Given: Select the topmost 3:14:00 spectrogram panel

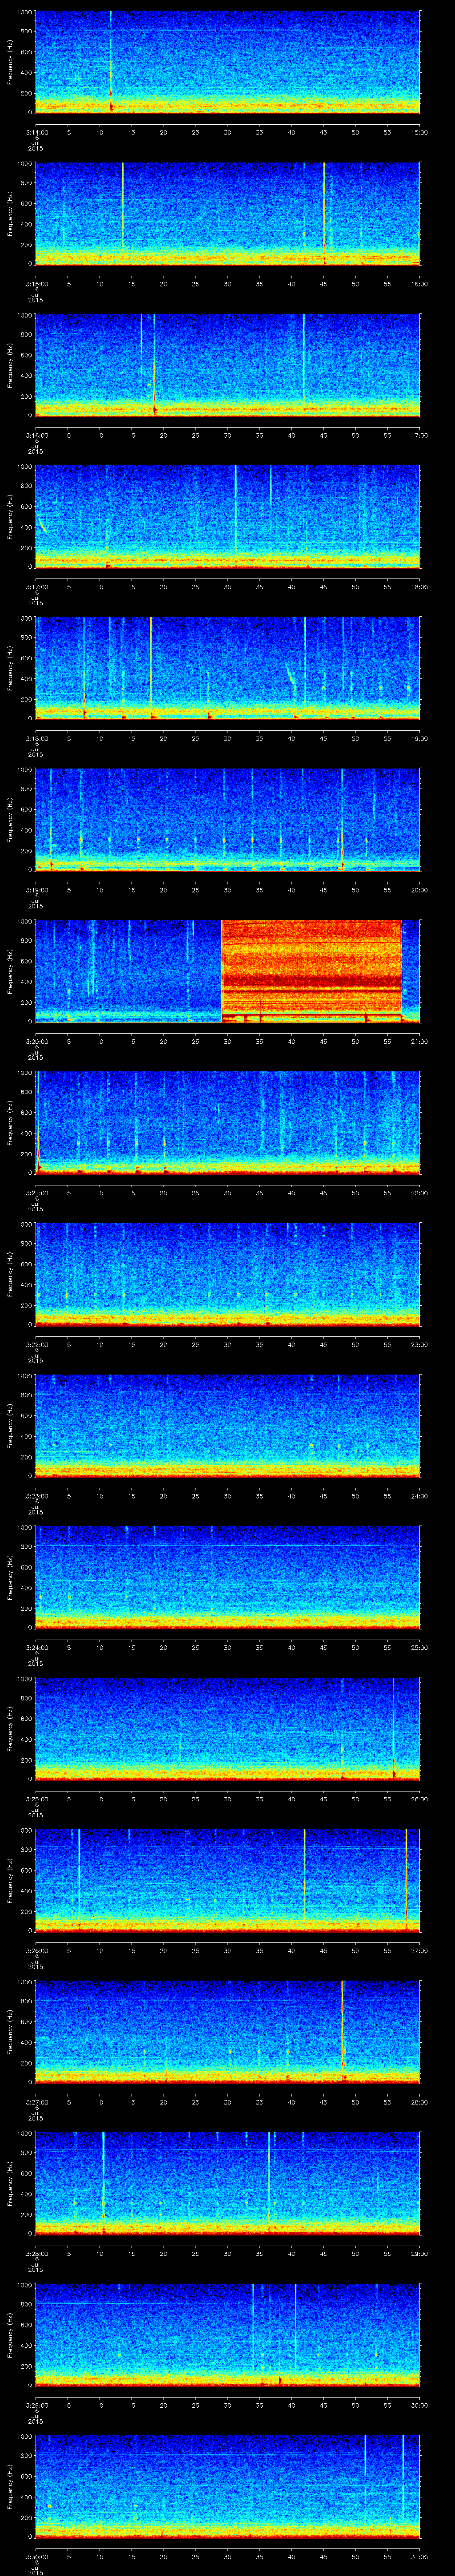Looking at the screenshot, I should click(227, 62).
